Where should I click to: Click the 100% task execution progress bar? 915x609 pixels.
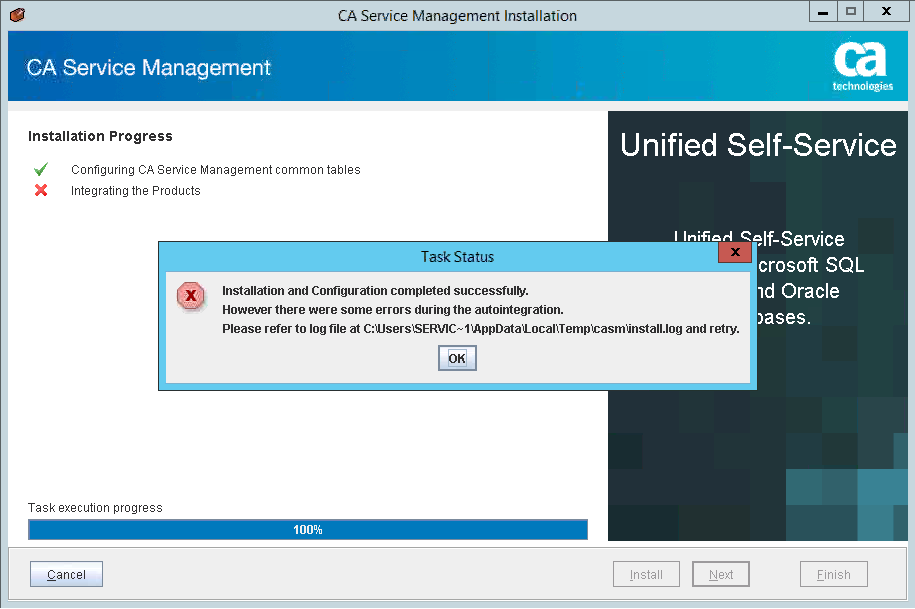308,530
